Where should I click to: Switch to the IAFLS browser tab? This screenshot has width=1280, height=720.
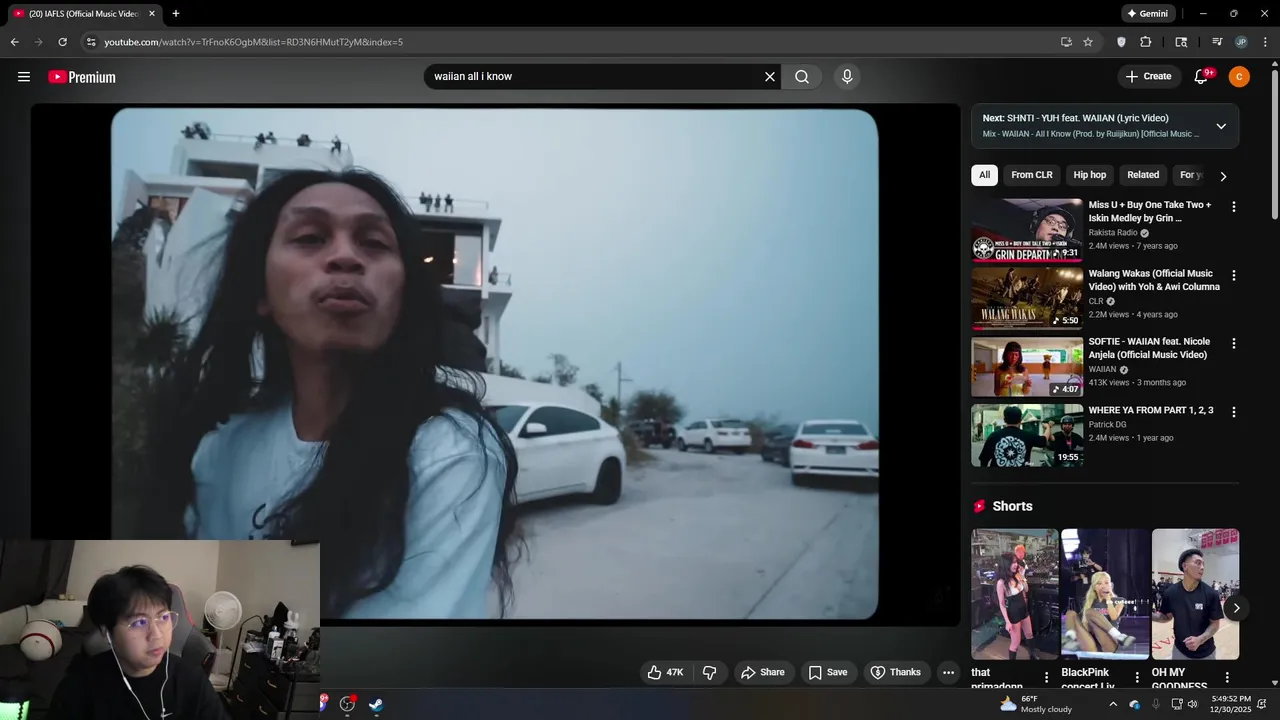point(82,14)
